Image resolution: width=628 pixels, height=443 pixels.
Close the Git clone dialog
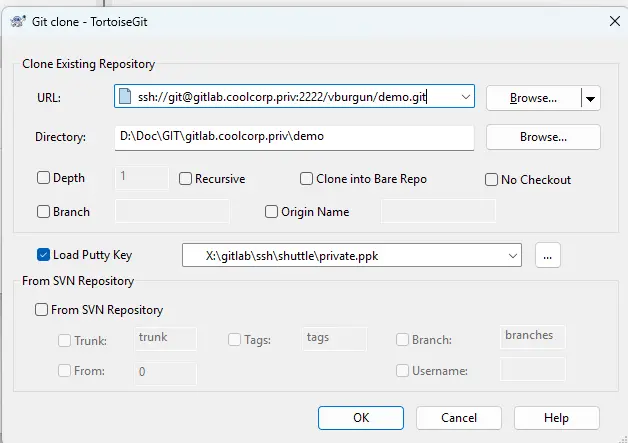coord(614,21)
